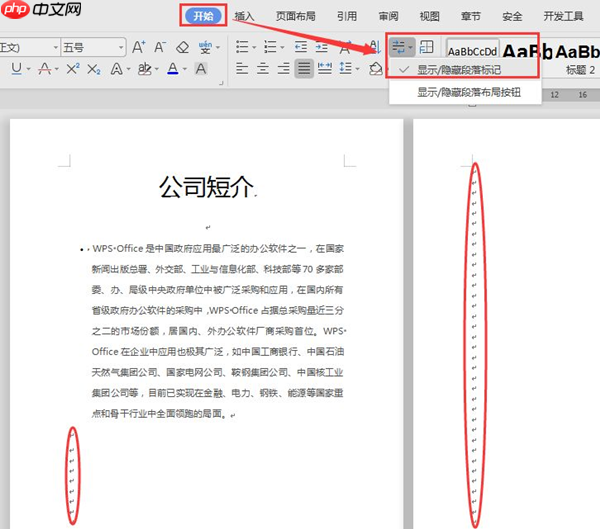The height and width of the screenshot is (529, 600).
Task: Expand the underline style dropdown arrow
Action: coord(28,69)
